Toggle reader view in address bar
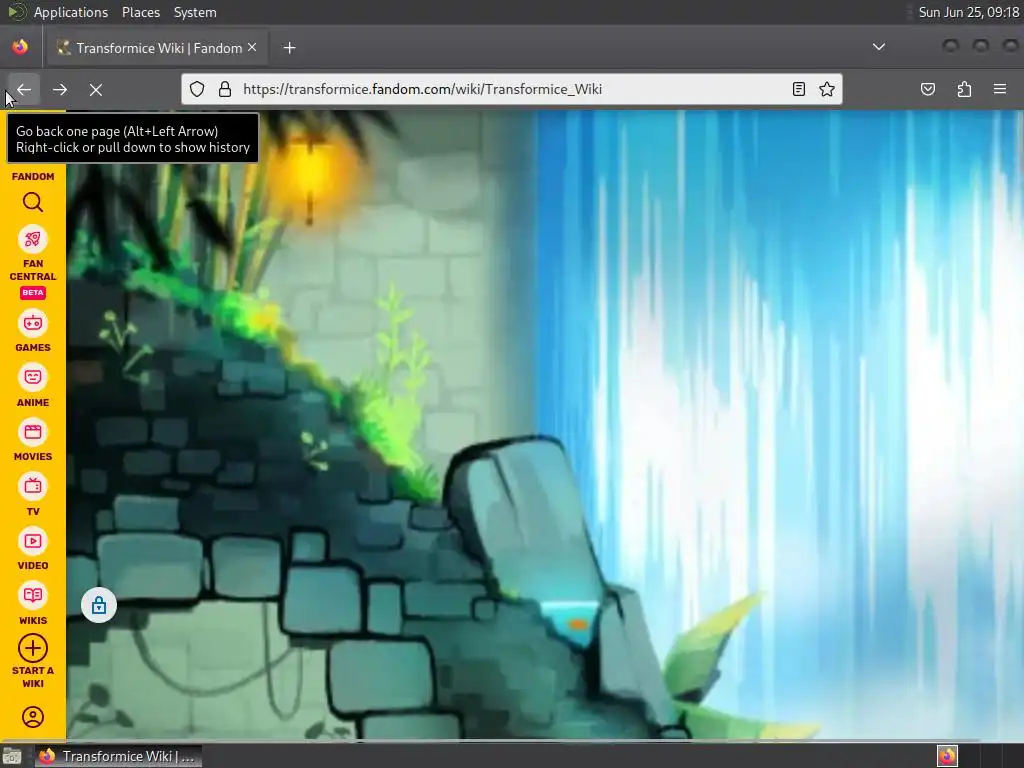 pos(799,89)
